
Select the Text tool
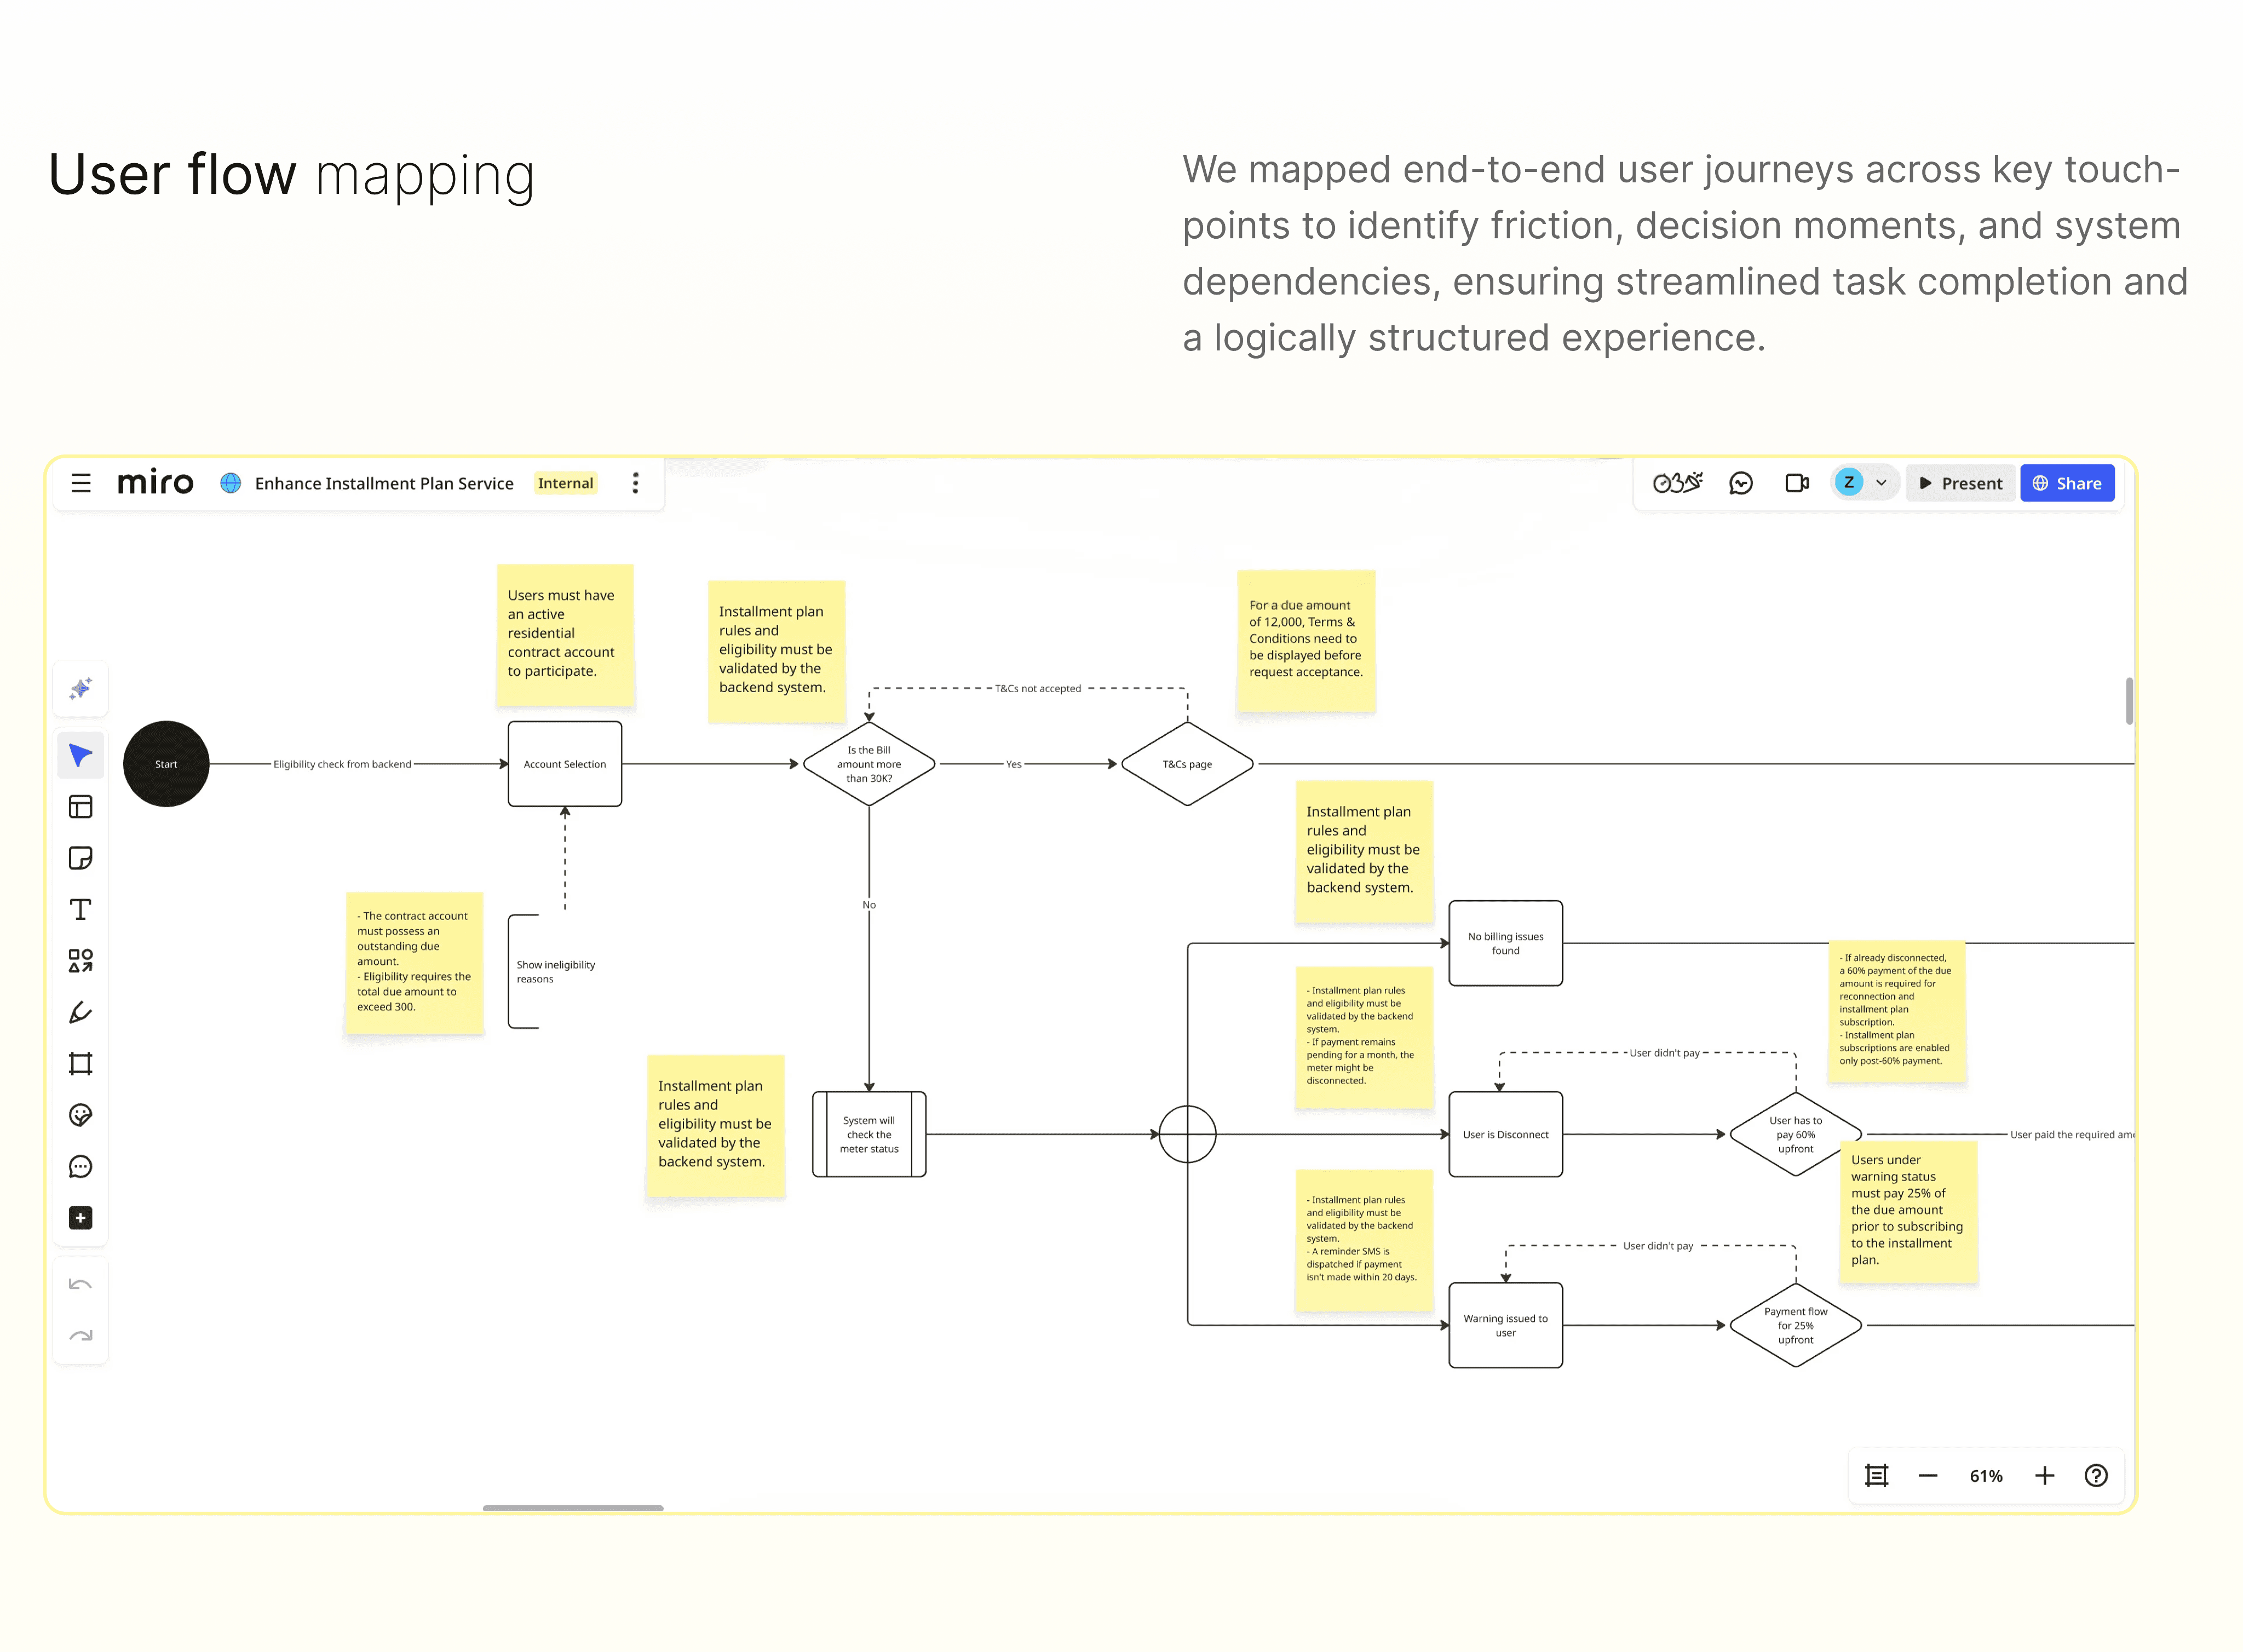[x=80, y=909]
